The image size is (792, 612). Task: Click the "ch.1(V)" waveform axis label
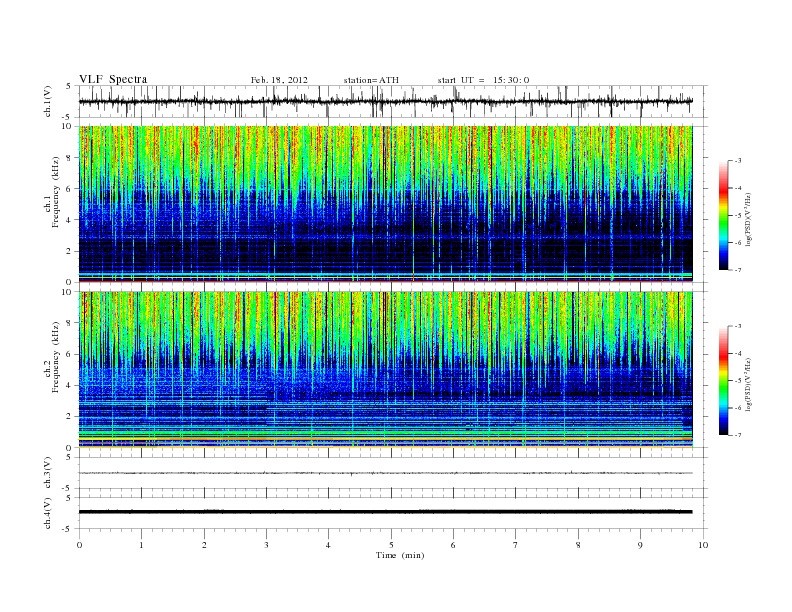coord(48,101)
